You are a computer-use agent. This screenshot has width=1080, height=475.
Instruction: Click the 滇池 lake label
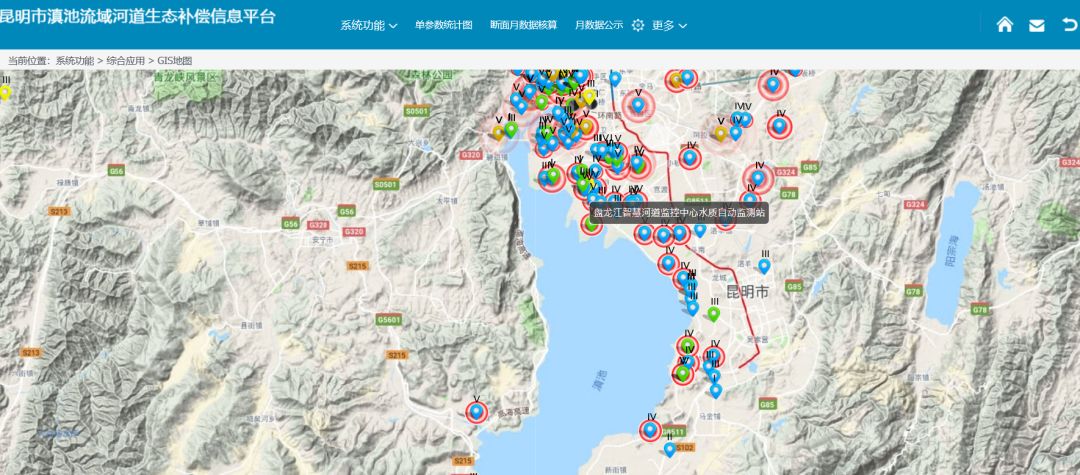(x=600, y=381)
